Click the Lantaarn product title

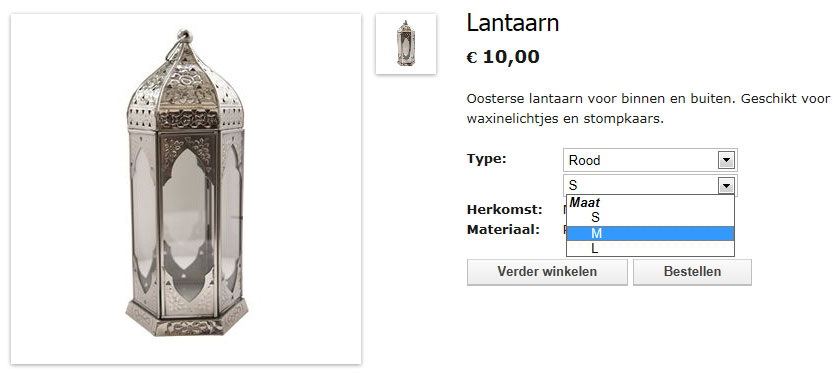(513, 23)
